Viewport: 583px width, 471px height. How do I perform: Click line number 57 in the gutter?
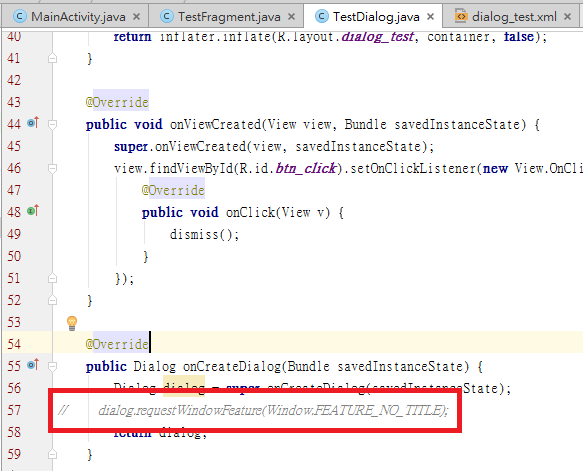click(x=14, y=410)
